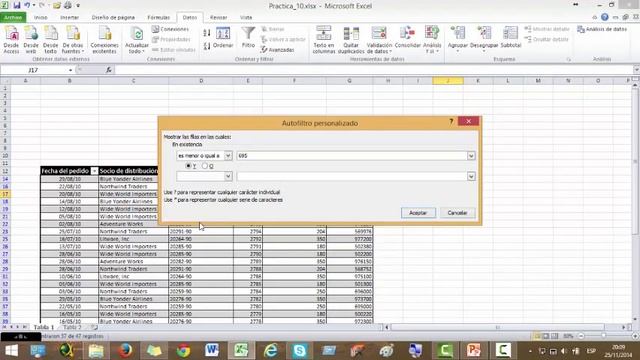Open Chrome from taskbar
This screenshot has width=640, height=360.
pos(183,351)
